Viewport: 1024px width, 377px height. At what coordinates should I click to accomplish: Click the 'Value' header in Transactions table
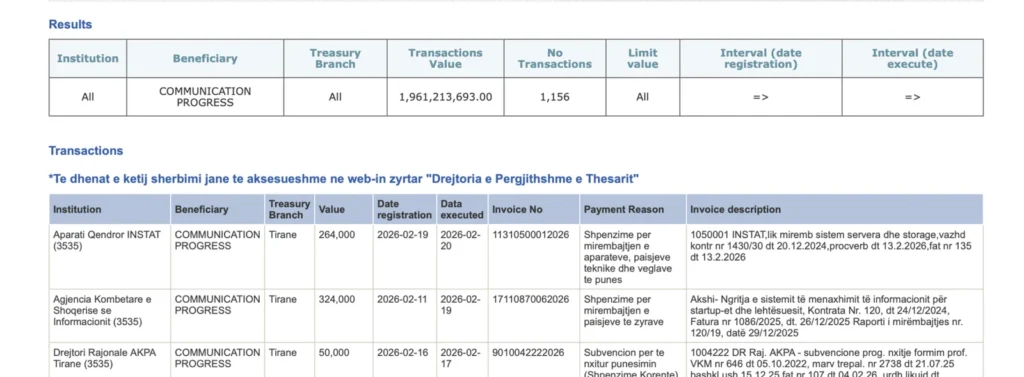point(331,209)
